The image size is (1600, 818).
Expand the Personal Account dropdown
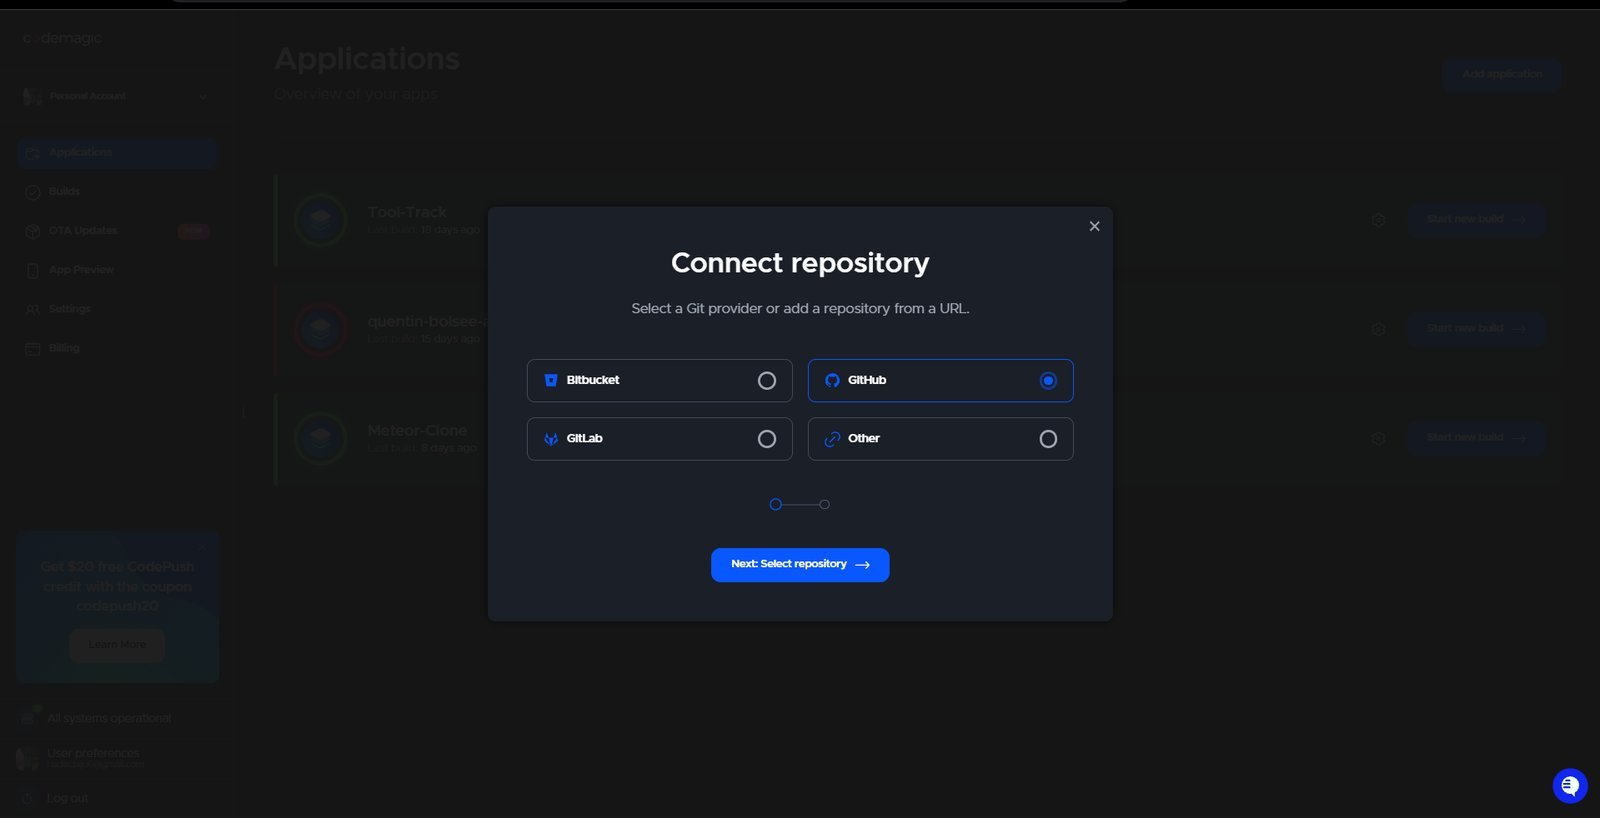pyautogui.click(x=116, y=96)
